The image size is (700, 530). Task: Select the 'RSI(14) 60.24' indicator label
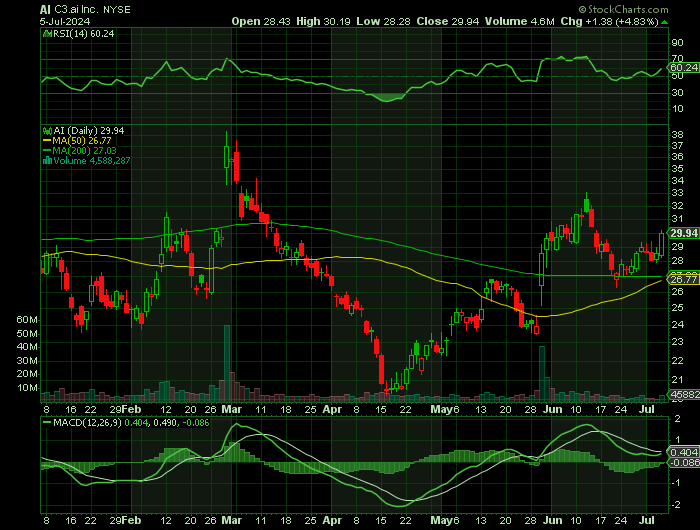click(83, 34)
